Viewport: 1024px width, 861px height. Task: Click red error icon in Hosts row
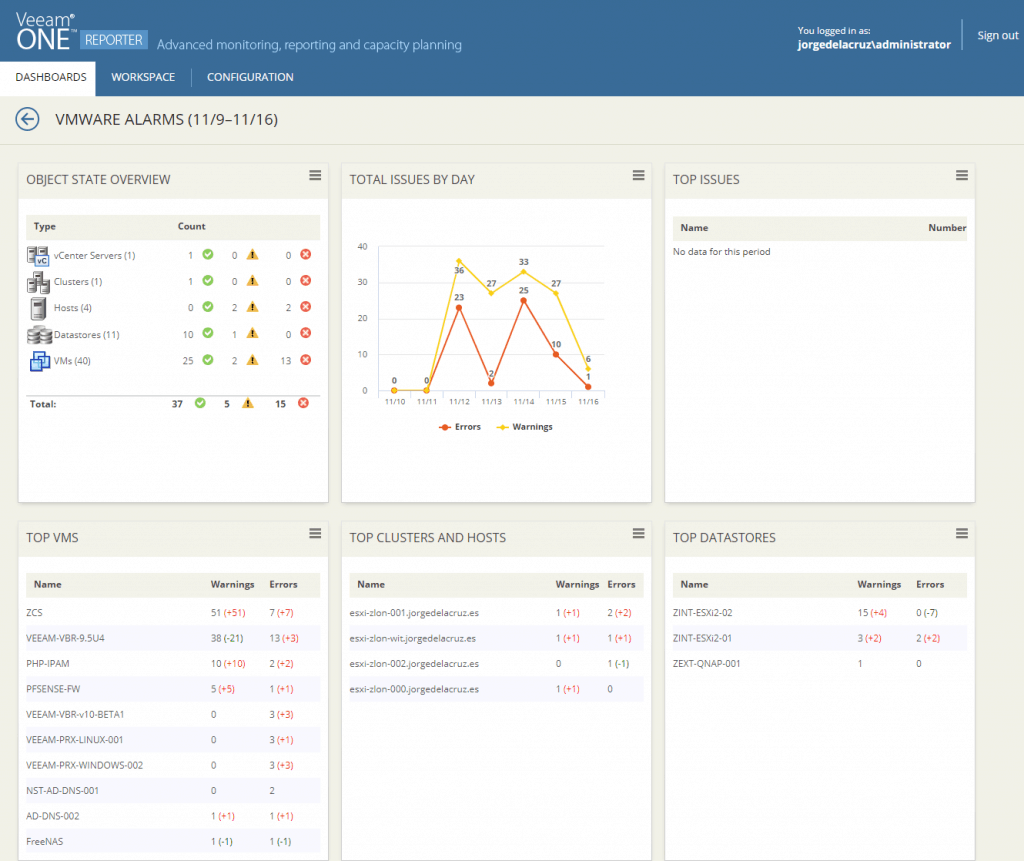point(306,307)
